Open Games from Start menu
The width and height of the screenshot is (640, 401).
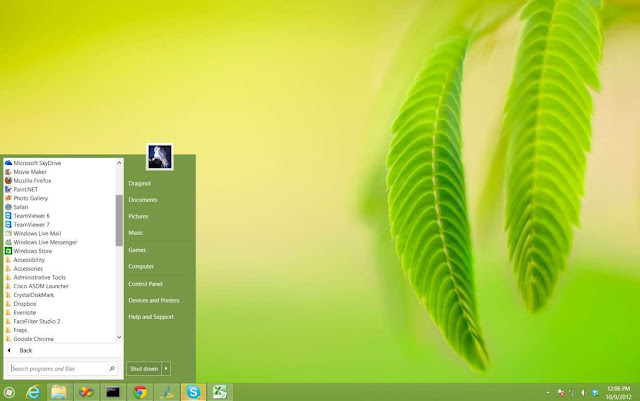[x=137, y=250]
